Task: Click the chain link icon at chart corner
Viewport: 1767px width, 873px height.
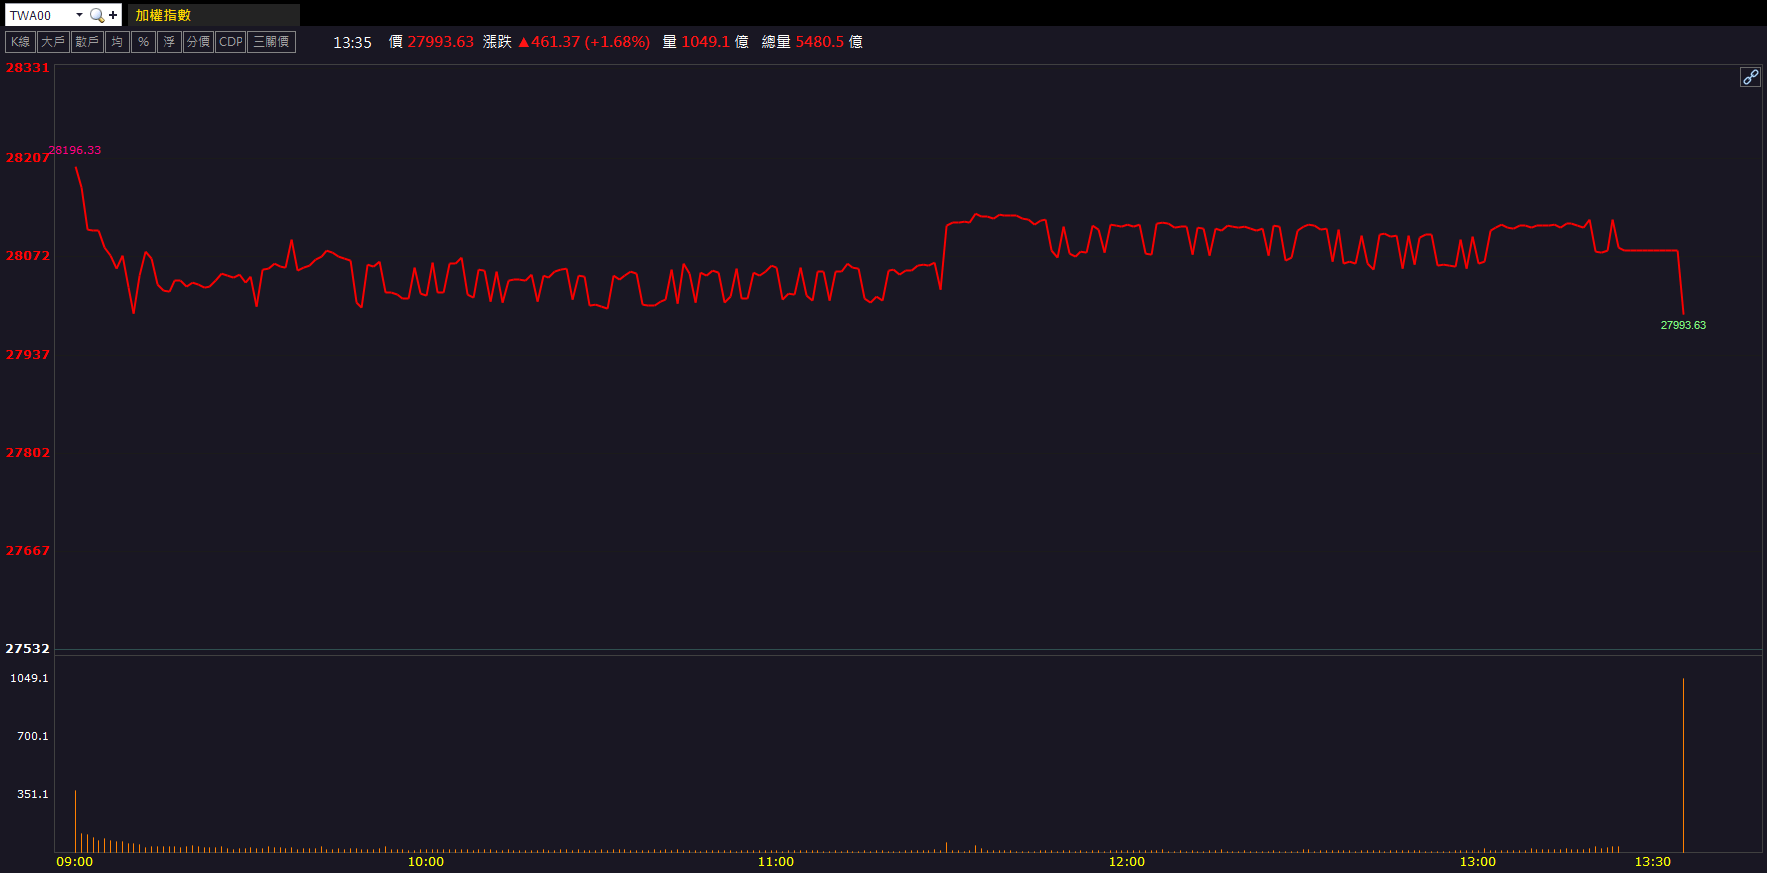Action: pyautogui.click(x=1750, y=77)
